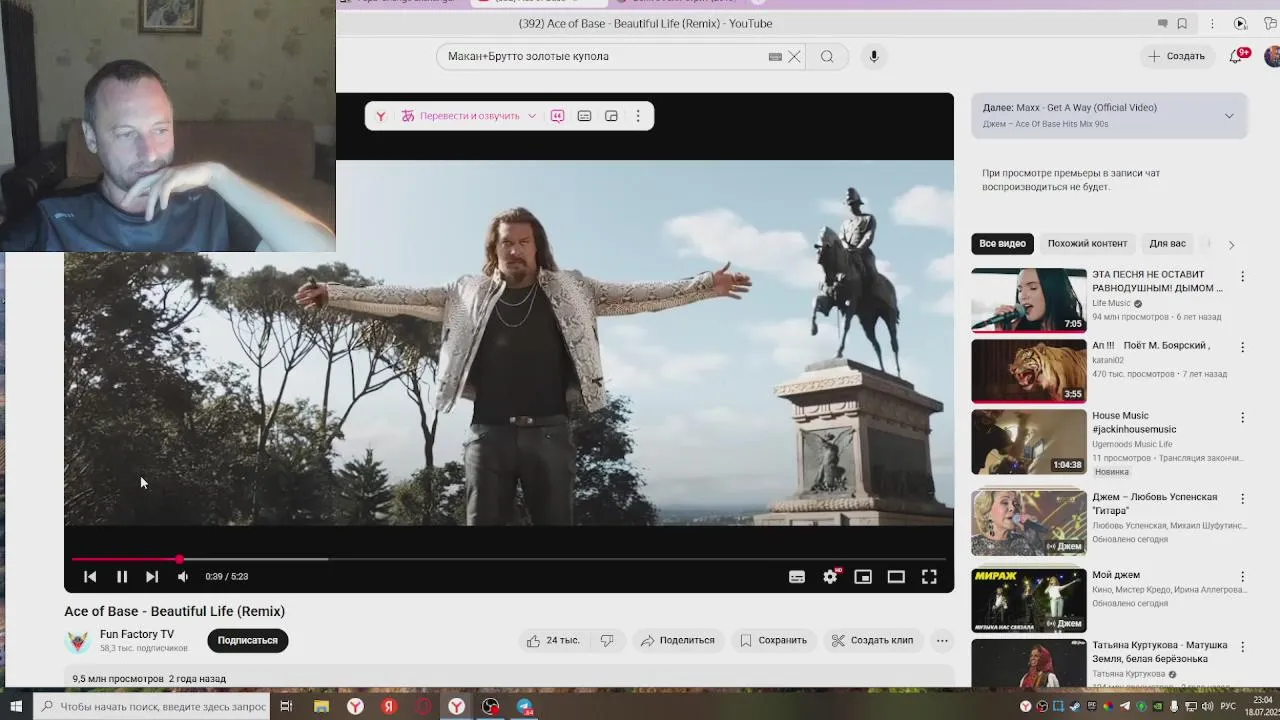This screenshot has height=720, width=1280.
Task: Click the playhead scrubber dot
Action: pyautogui.click(x=179, y=559)
